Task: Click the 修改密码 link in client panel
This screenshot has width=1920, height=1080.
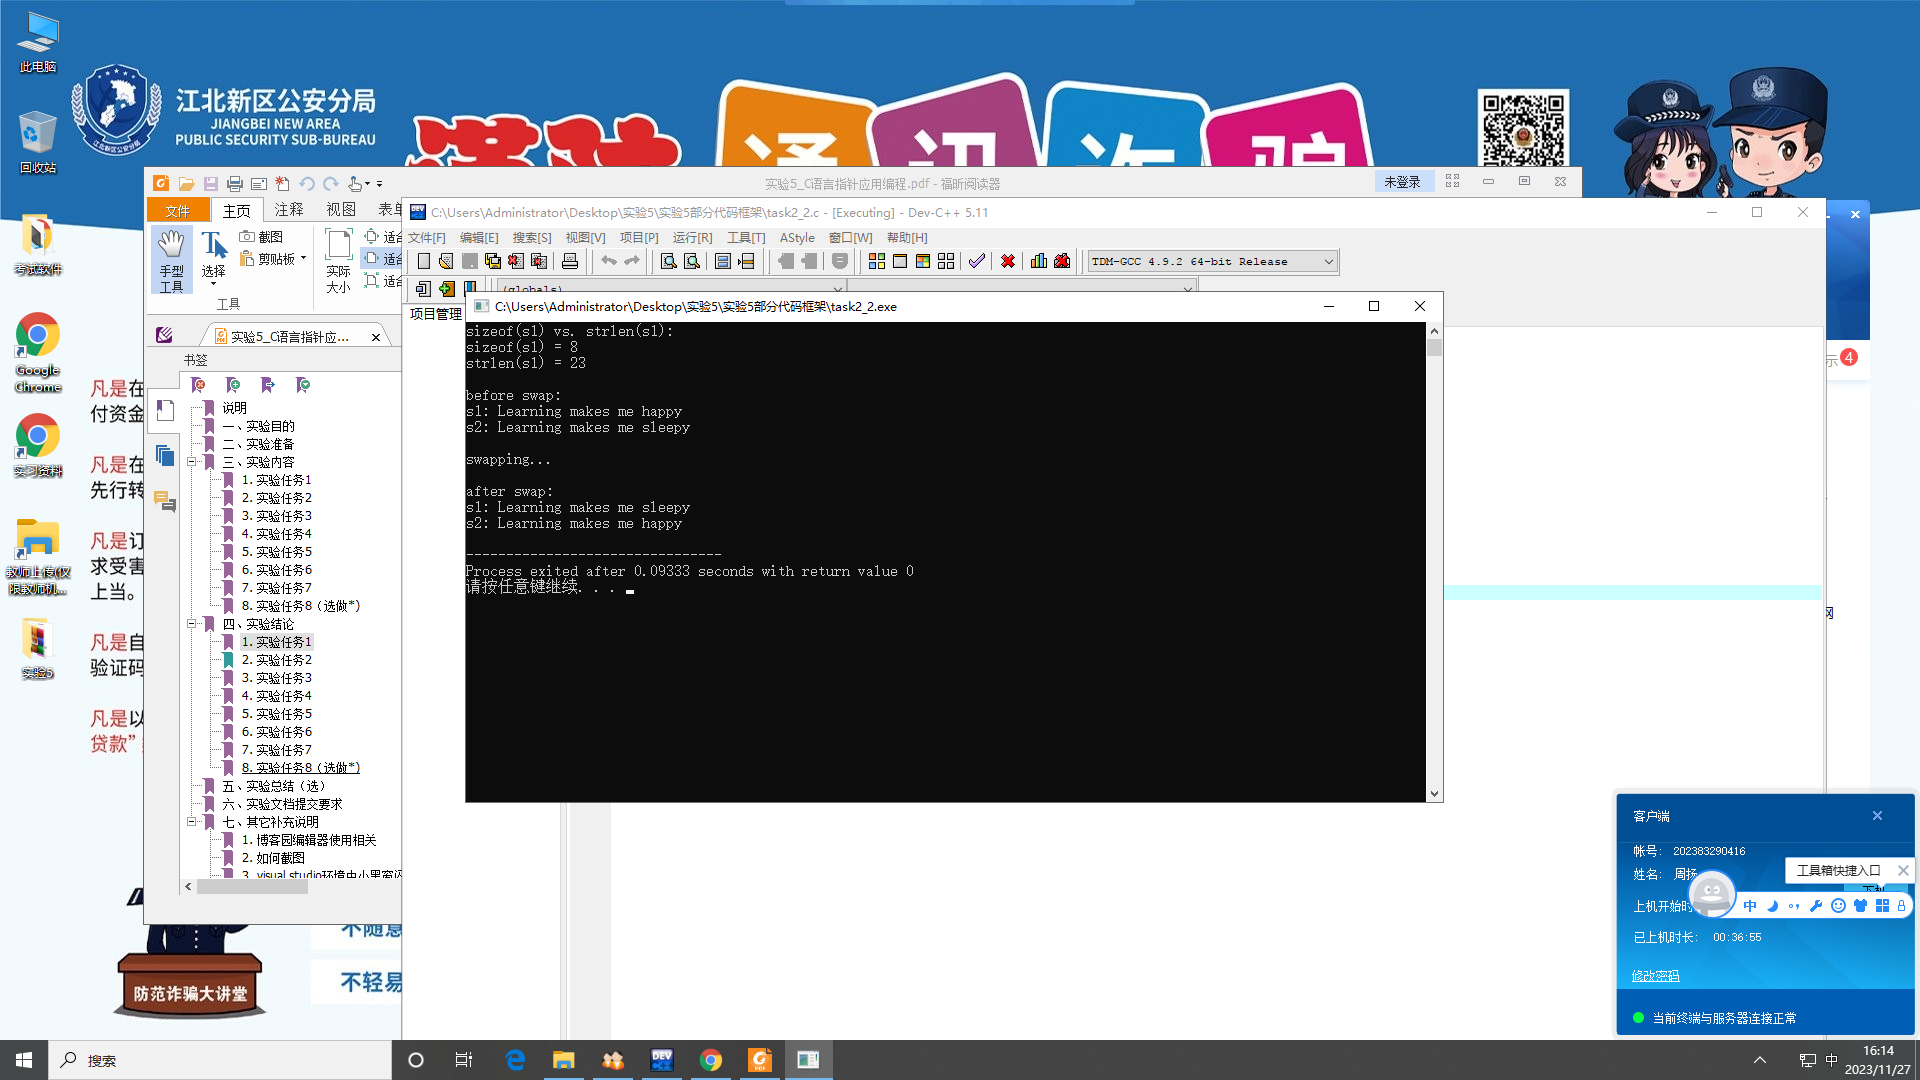Action: 1655,976
